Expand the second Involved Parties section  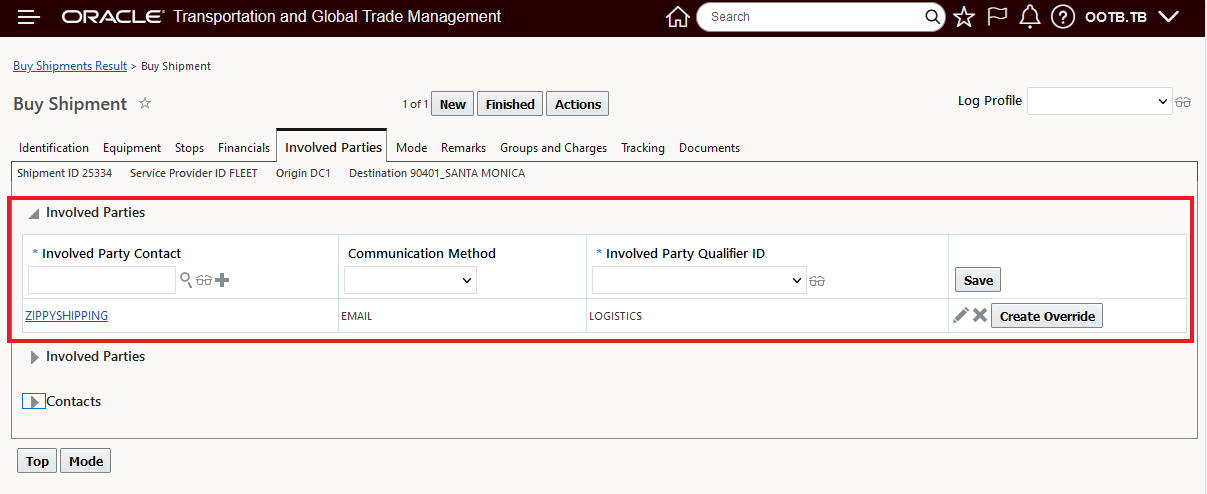pyautogui.click(x=35, y=357)
